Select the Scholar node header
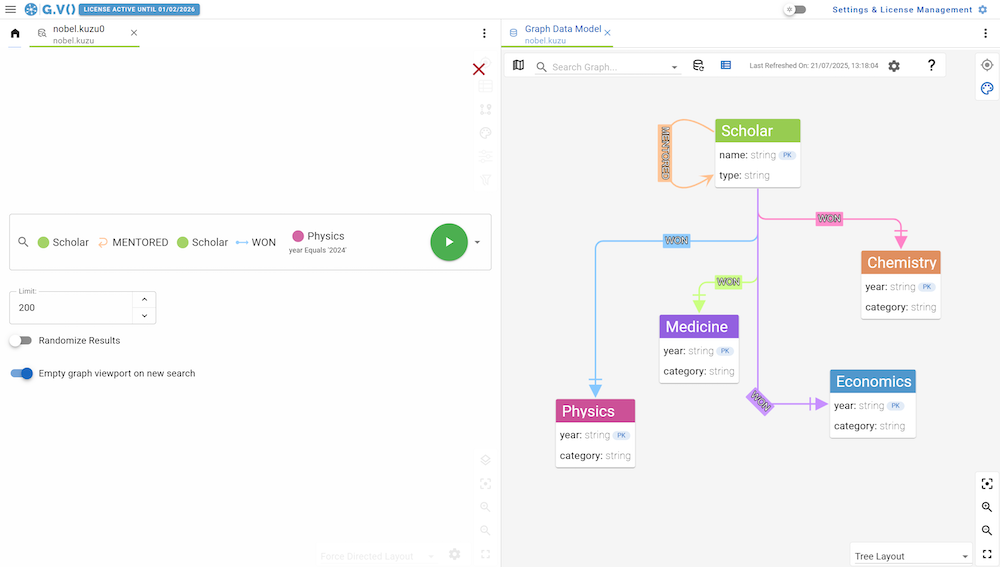The width and height of the screenshot is (1000, 567). [758, 131]
